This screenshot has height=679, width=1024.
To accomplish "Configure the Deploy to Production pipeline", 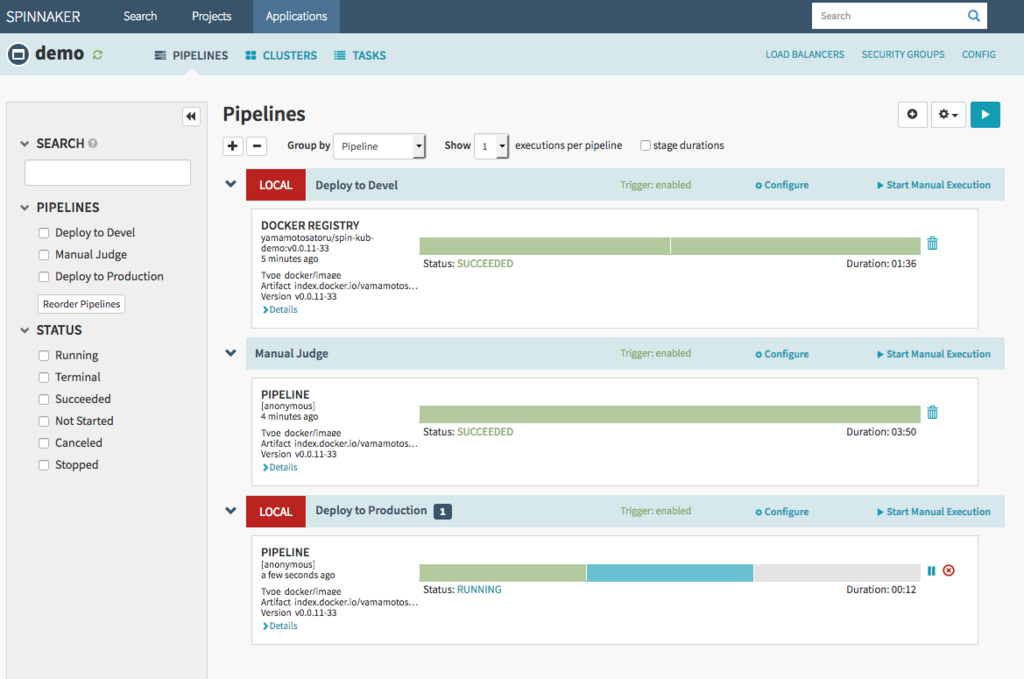I will coord(782,512).
